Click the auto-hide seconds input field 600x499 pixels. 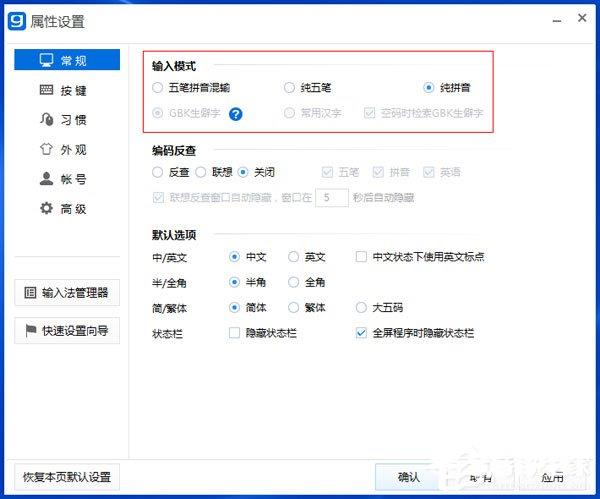click(332, 197)
